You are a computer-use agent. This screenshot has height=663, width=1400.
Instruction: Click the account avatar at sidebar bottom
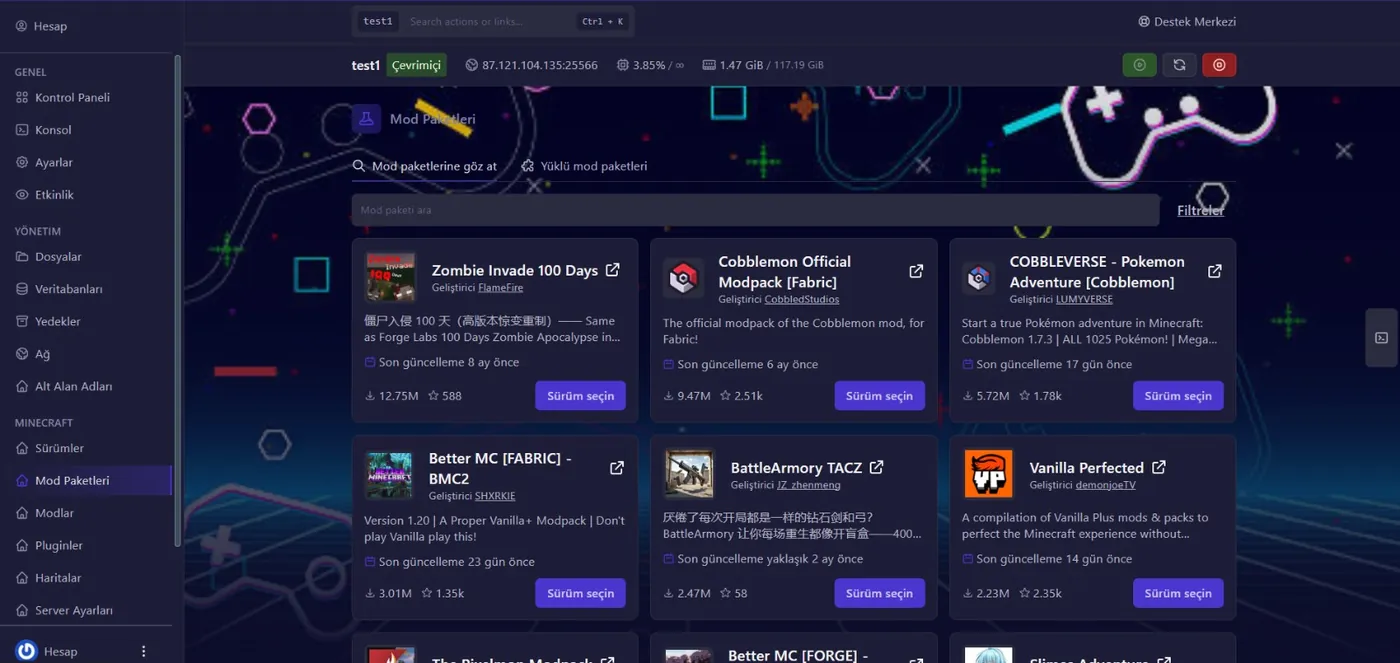click(x=27, y=651)
